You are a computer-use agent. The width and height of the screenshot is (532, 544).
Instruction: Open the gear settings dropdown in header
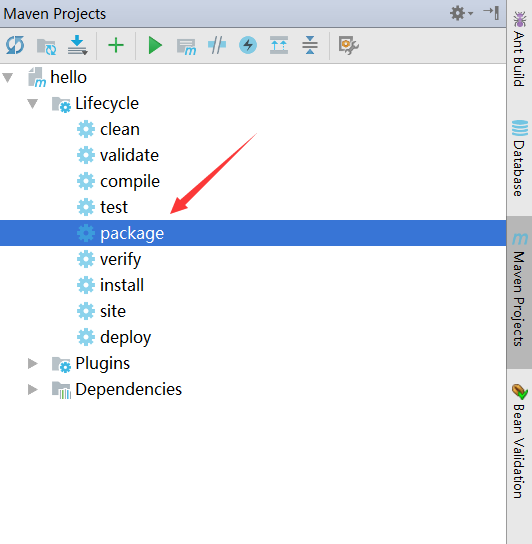[461, 14]
